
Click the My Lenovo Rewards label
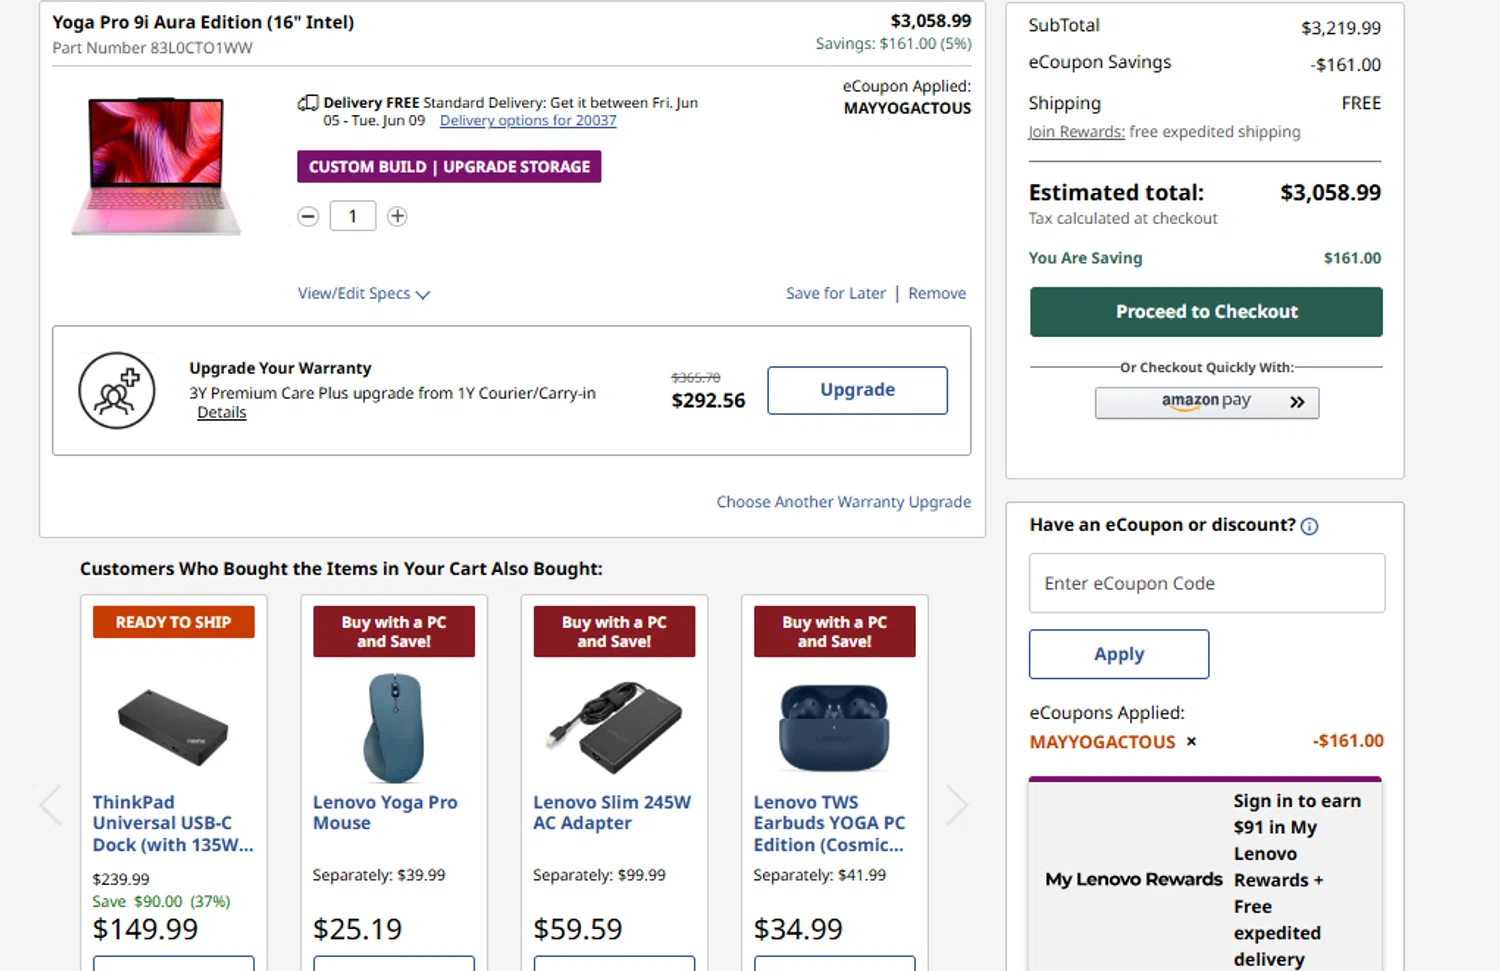[x=1134, y=879]
